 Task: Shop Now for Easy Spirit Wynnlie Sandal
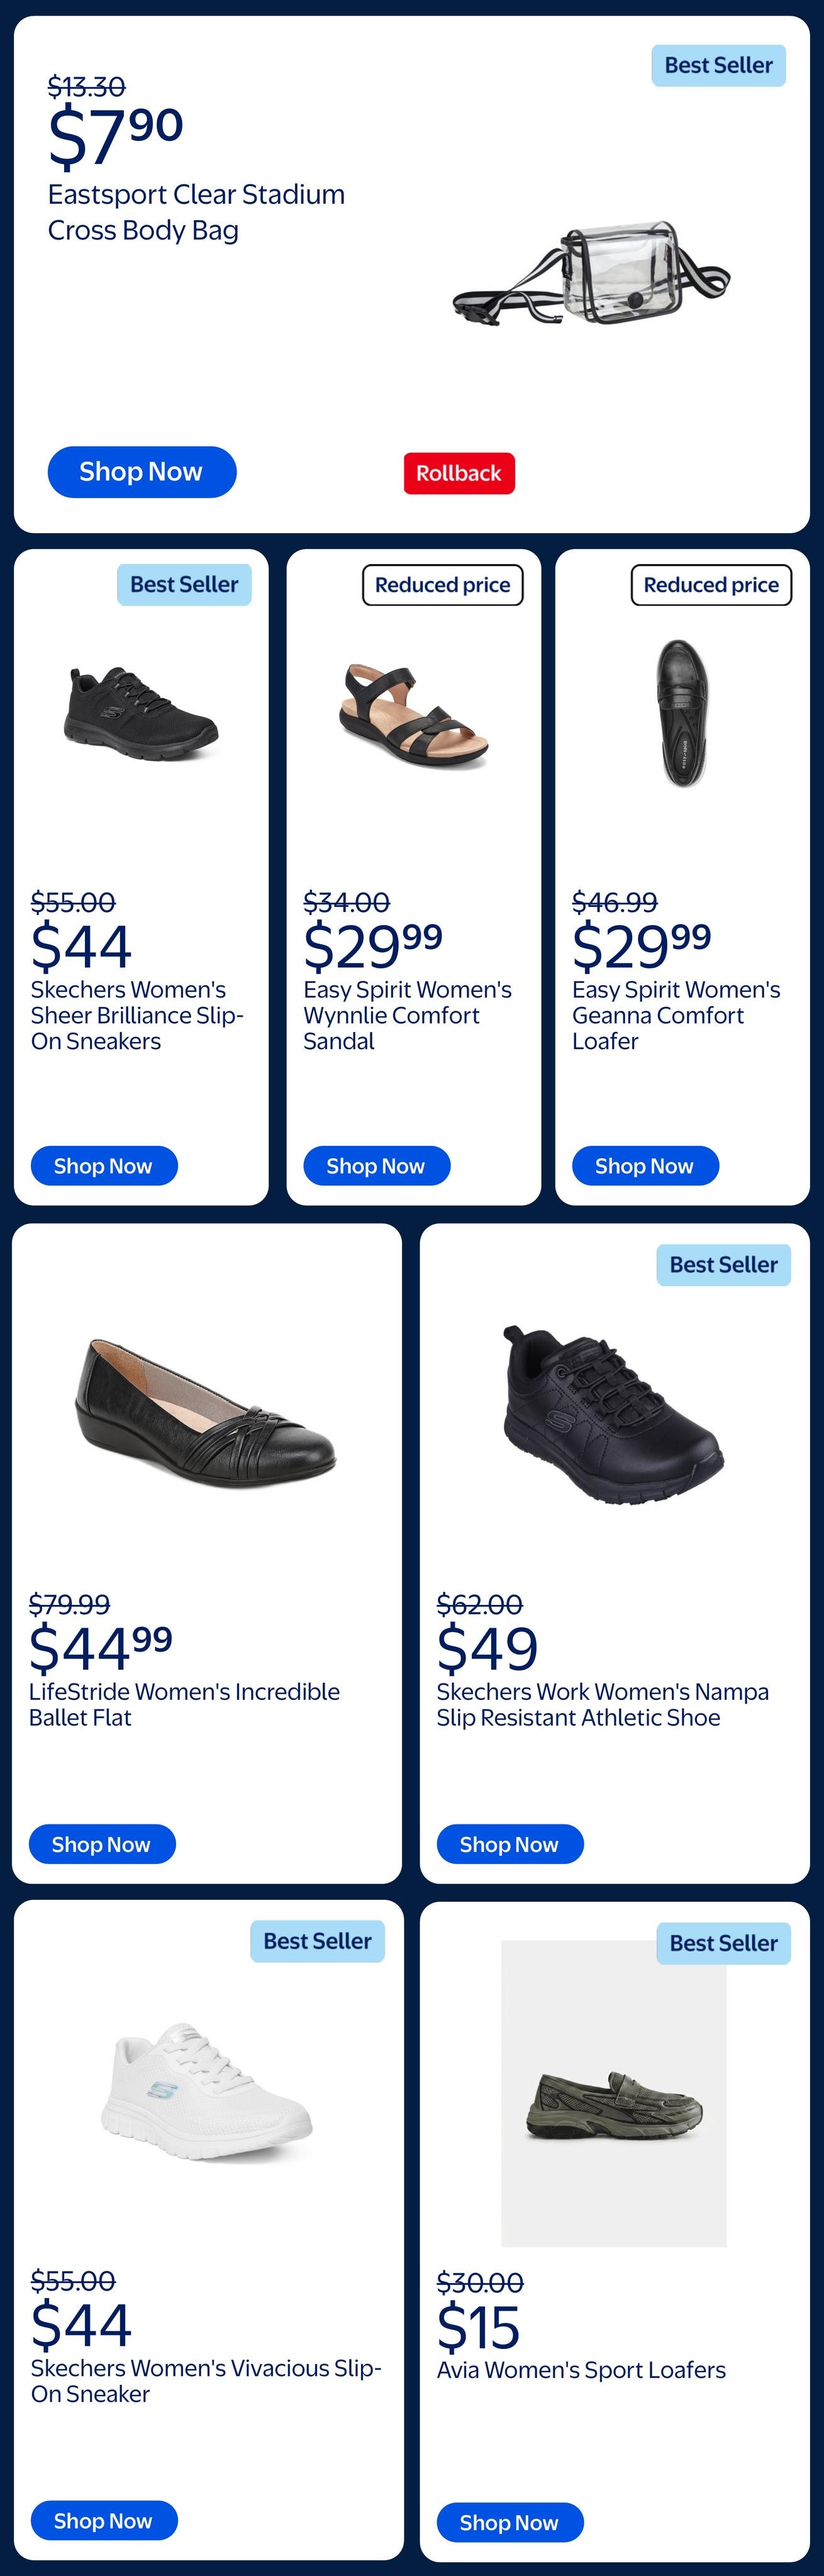click(x=376, y=1166)
